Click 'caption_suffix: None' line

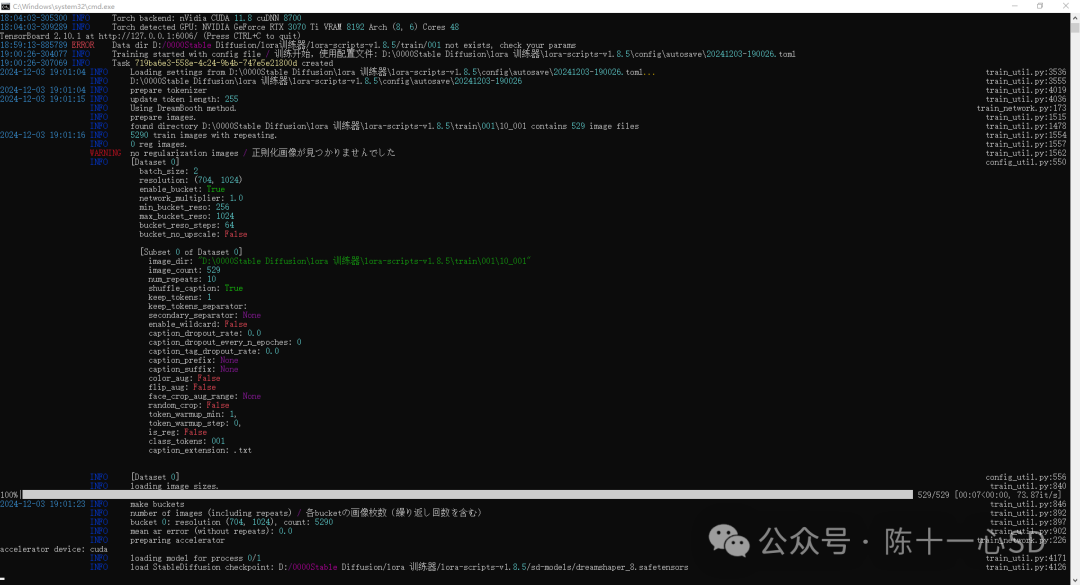tap(193, 369)
